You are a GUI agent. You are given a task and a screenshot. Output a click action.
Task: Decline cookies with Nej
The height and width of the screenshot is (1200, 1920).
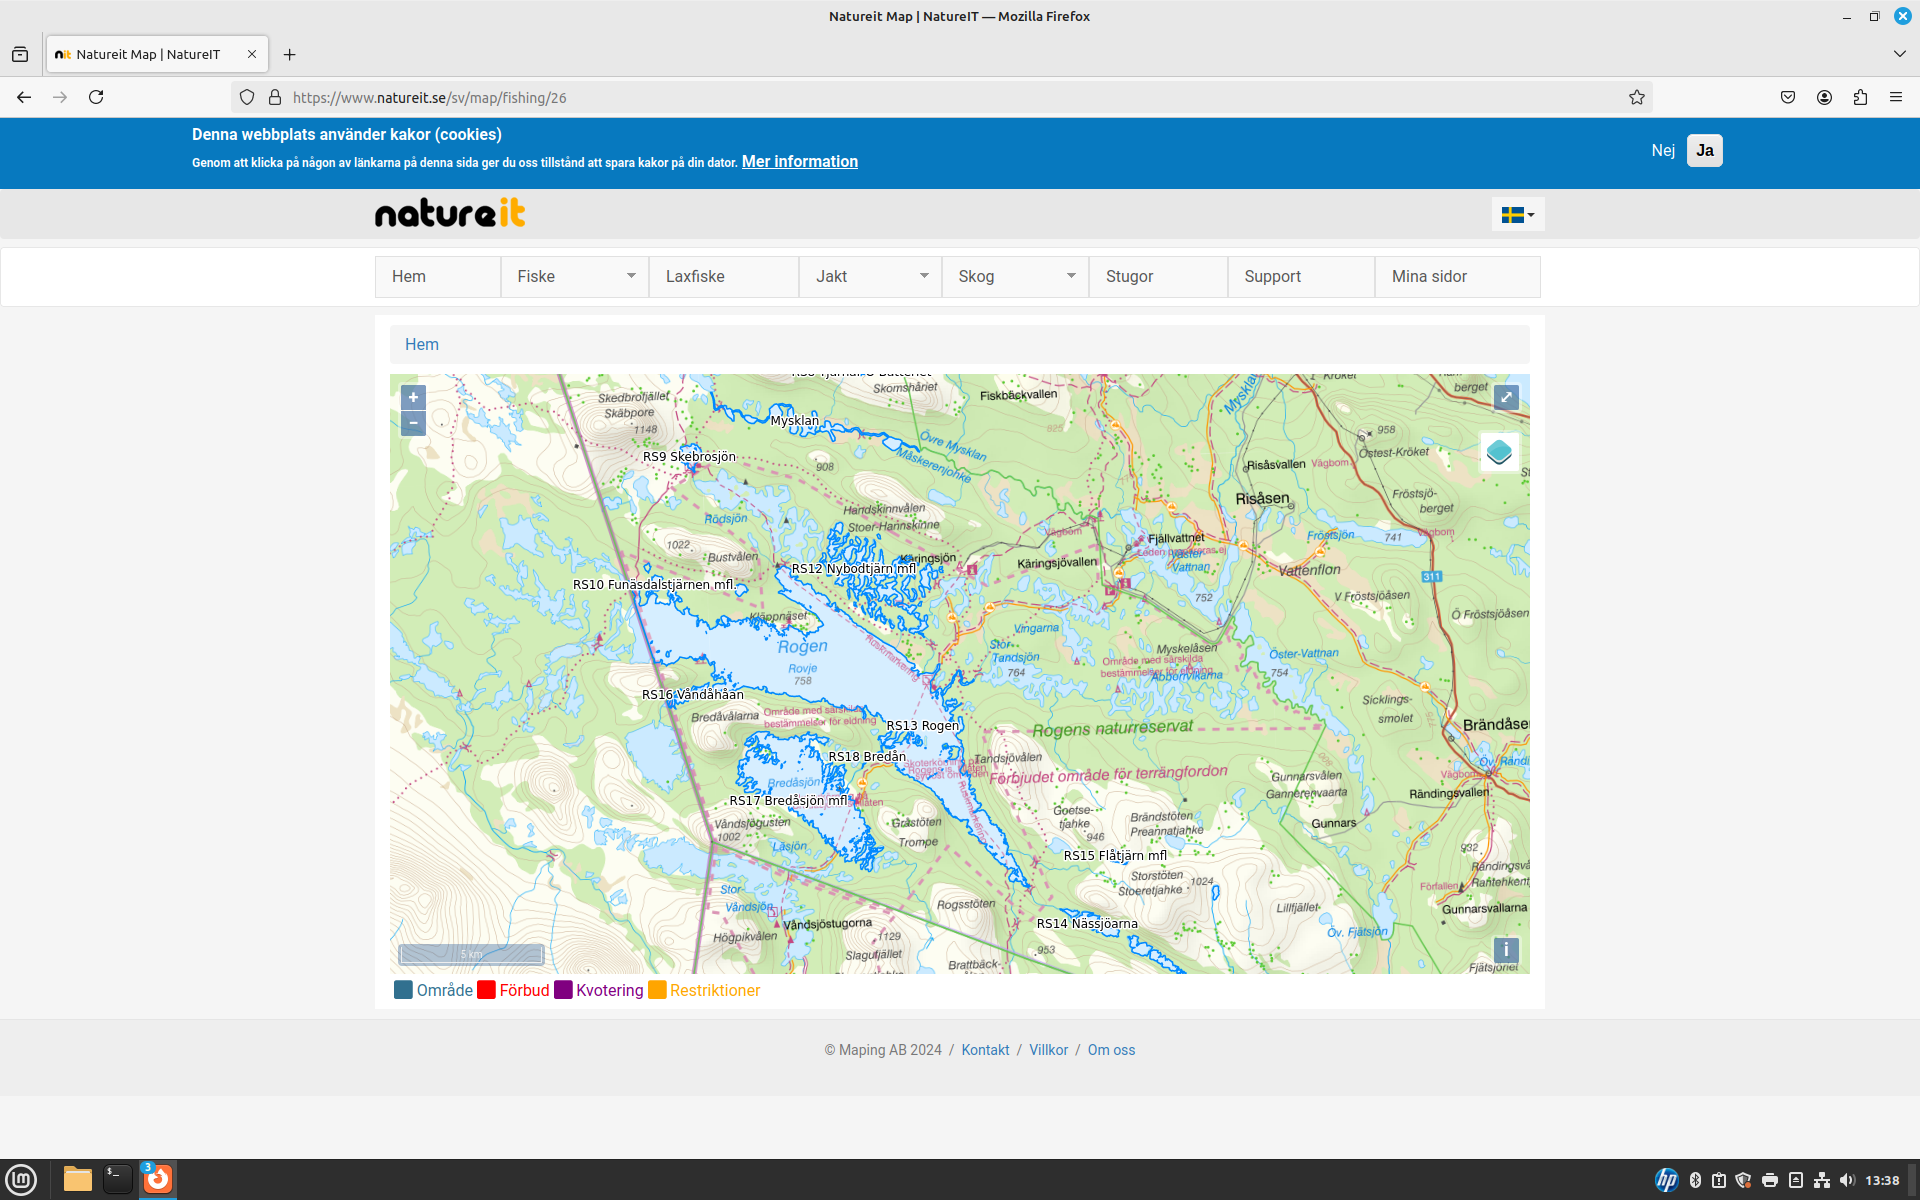coord(1663,150)
